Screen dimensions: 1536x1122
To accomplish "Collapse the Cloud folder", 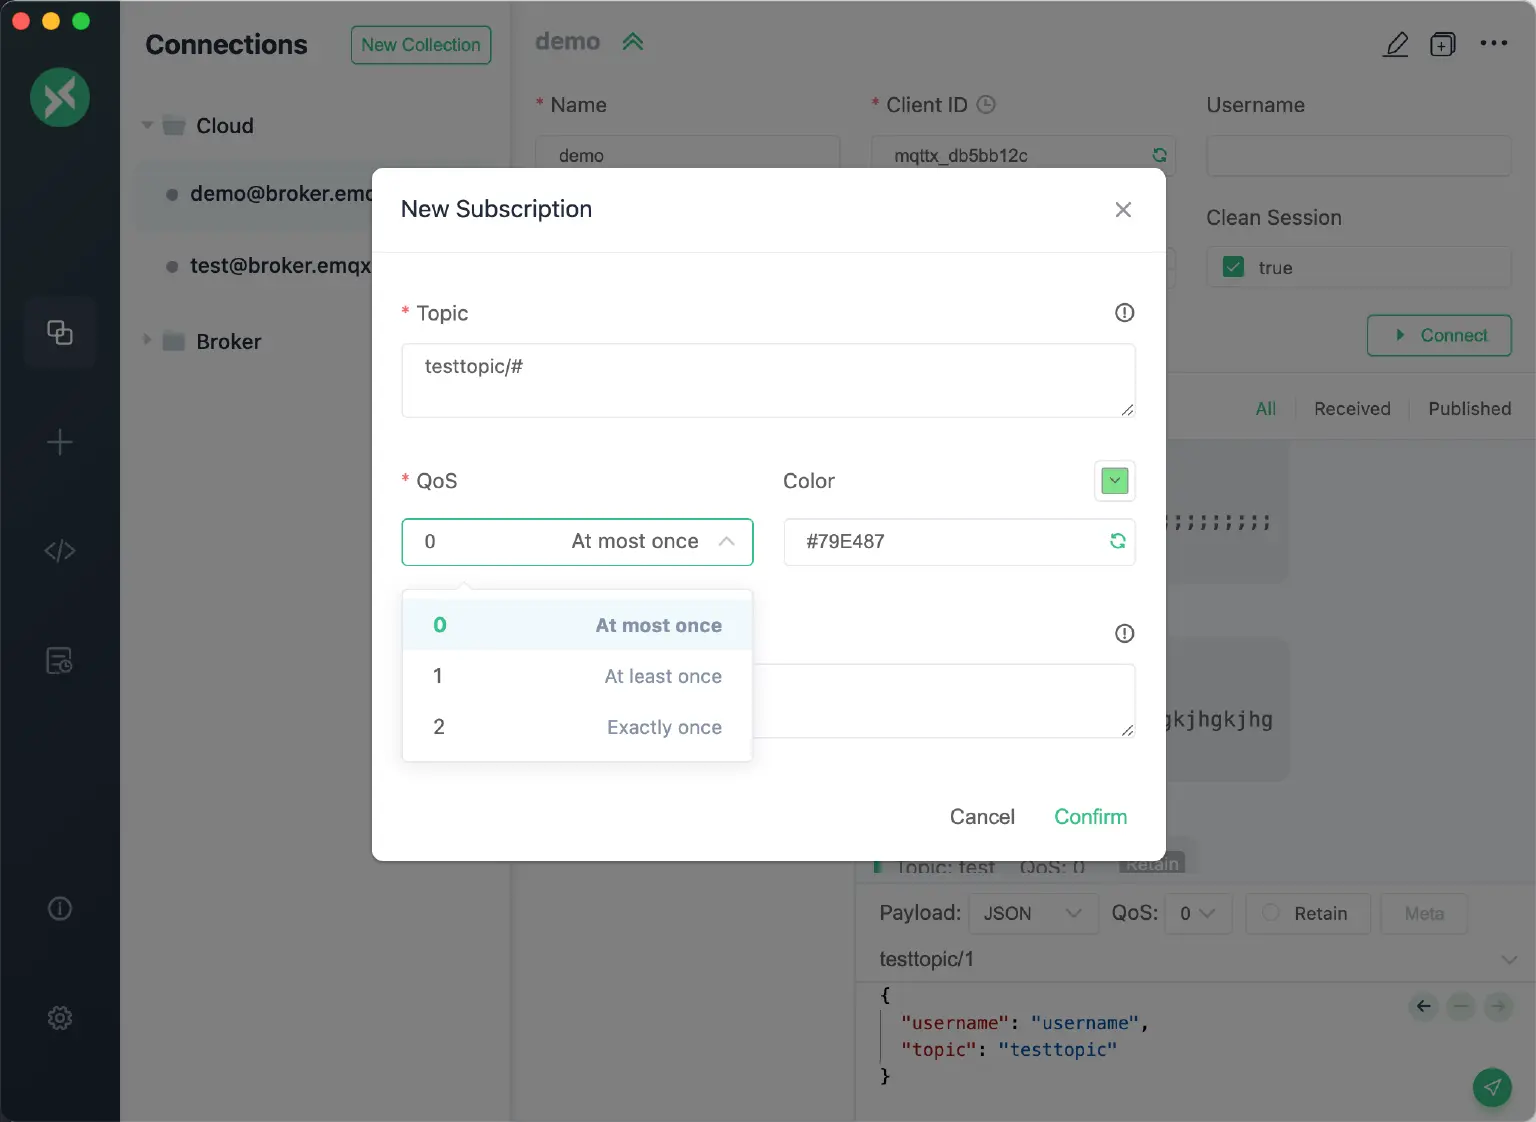I will point(147,126).
